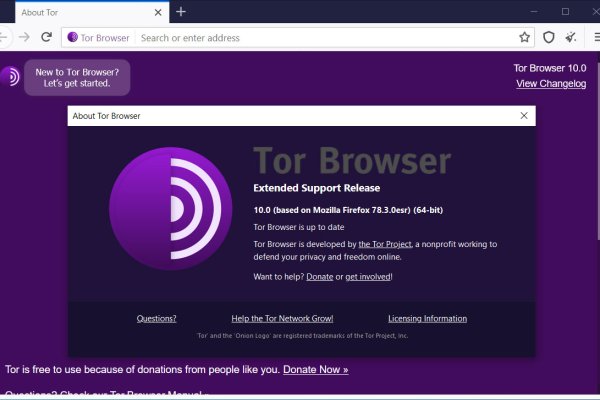This screenshot has height=400, width=600.
Task: Bookmark this page with the star icon
Action: click(x=525, y=37)
